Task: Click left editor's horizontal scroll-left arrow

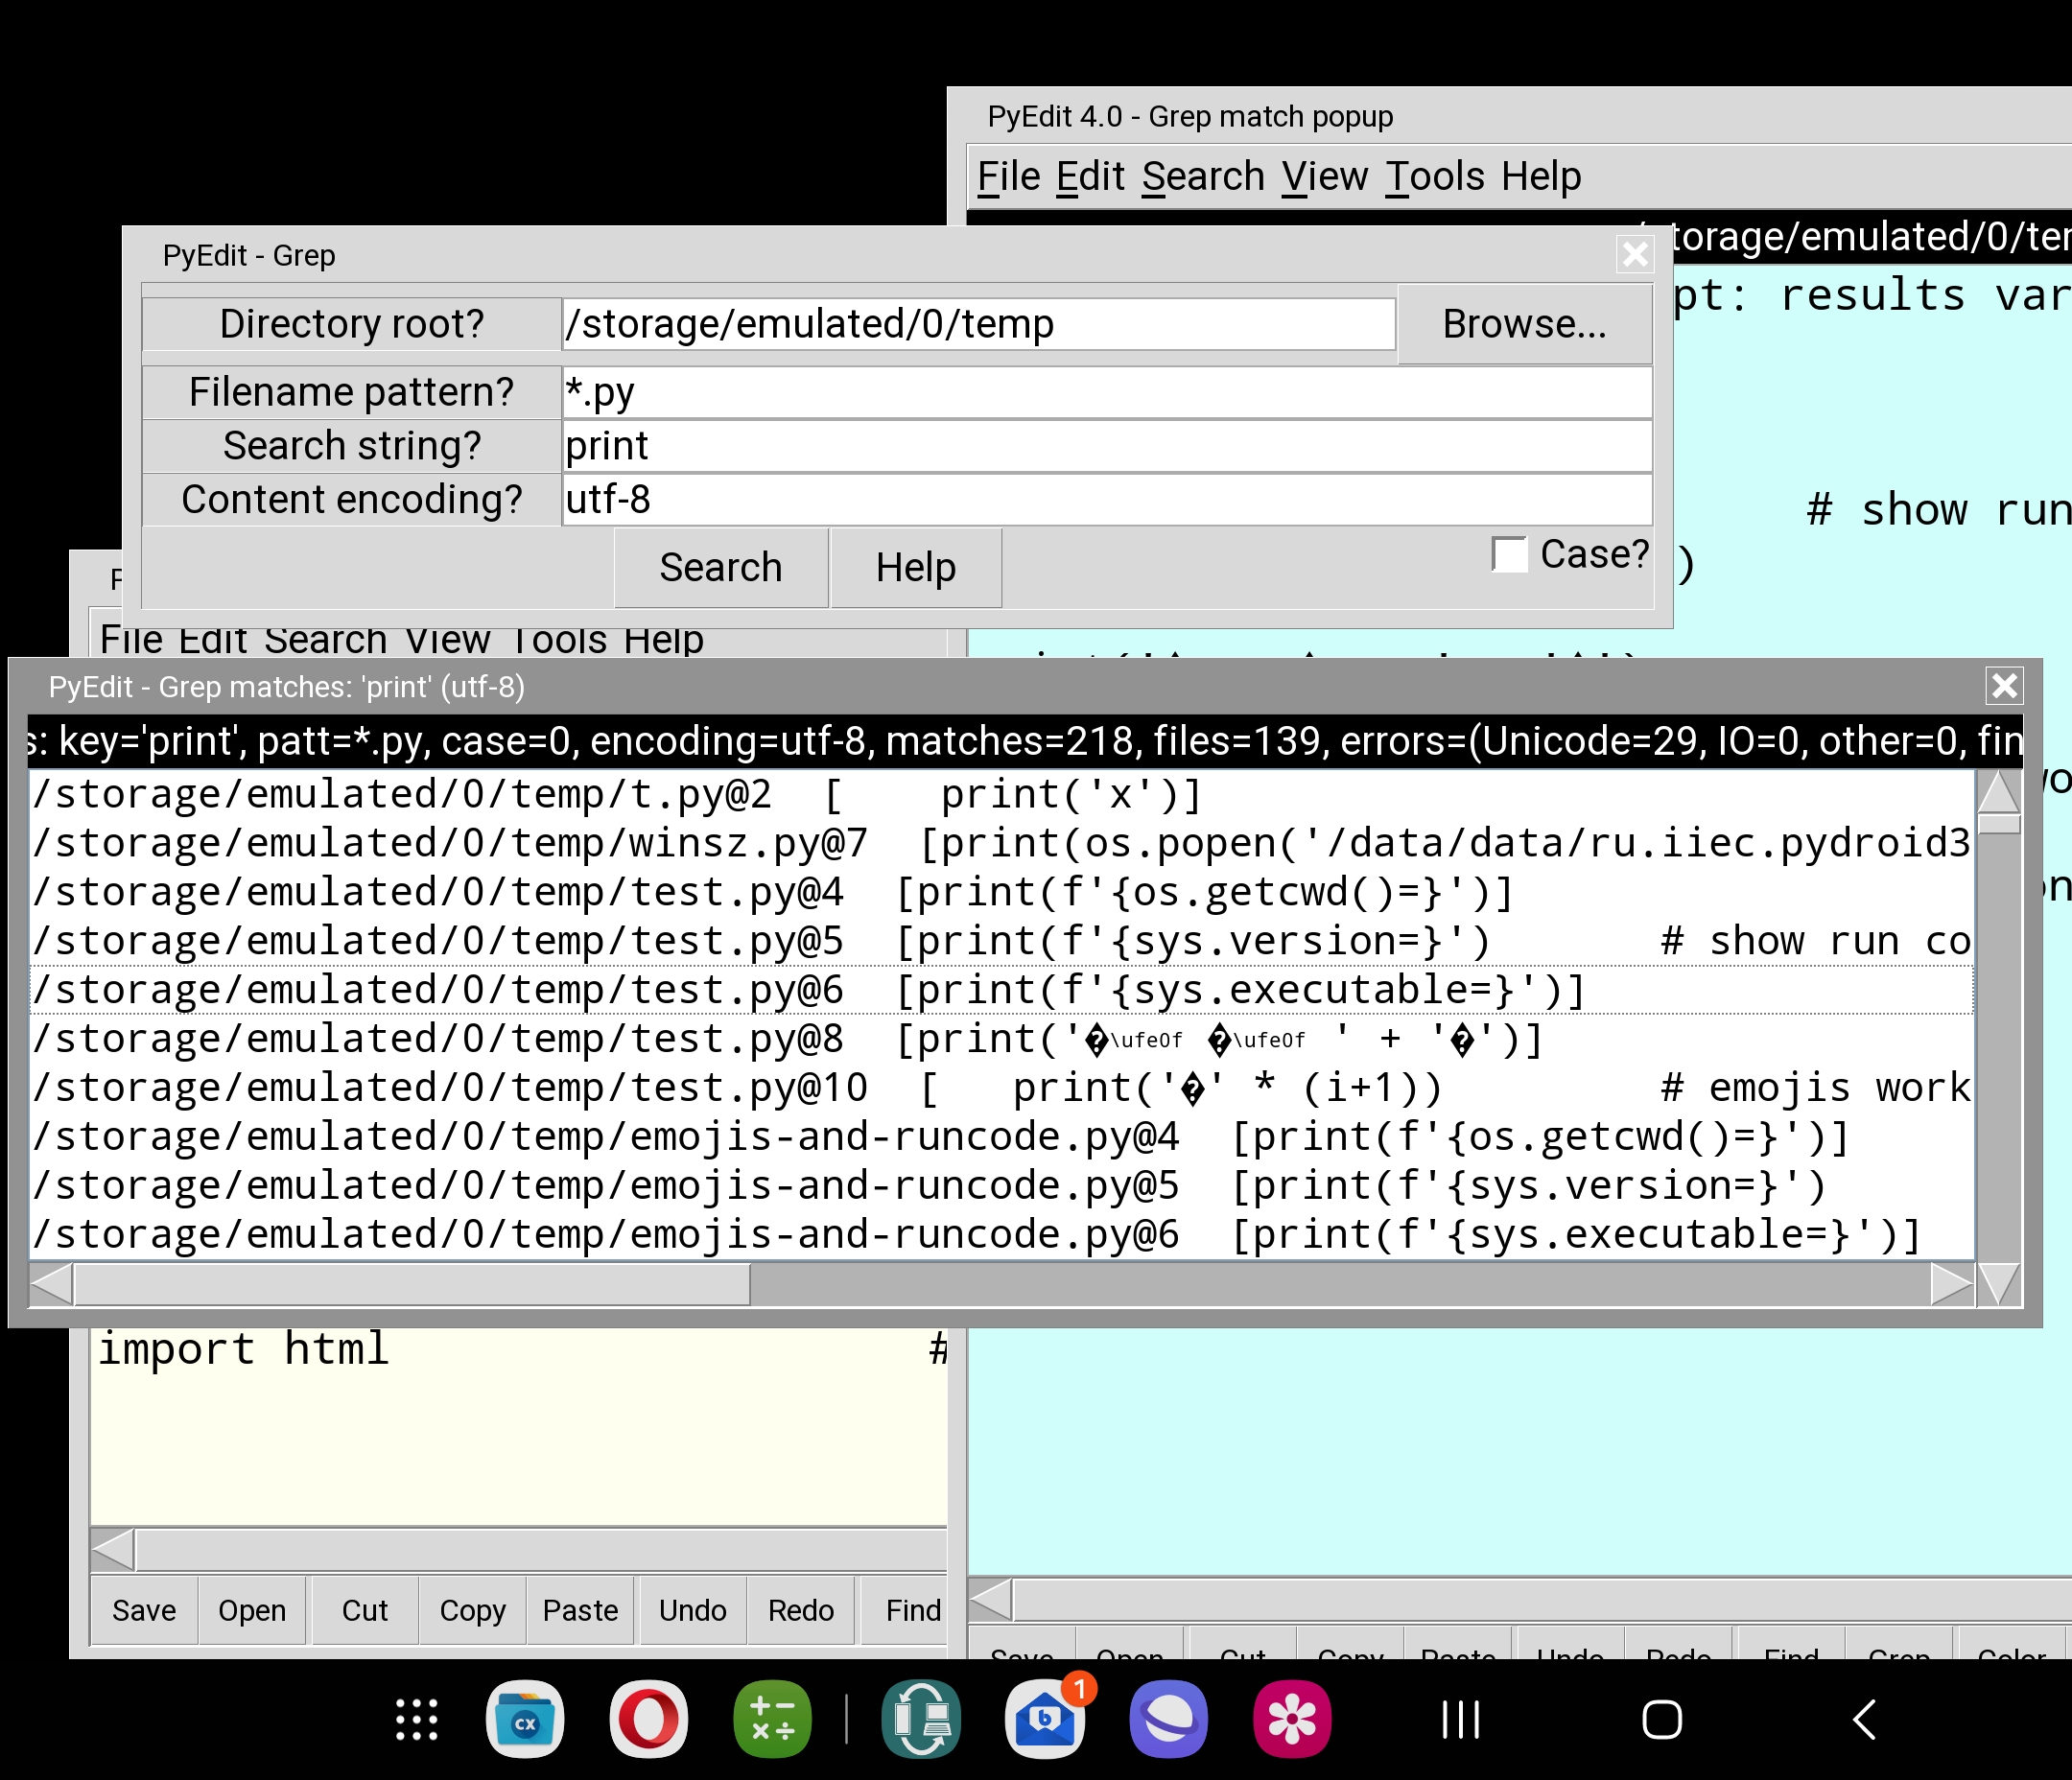Action: pos(112,1549)
